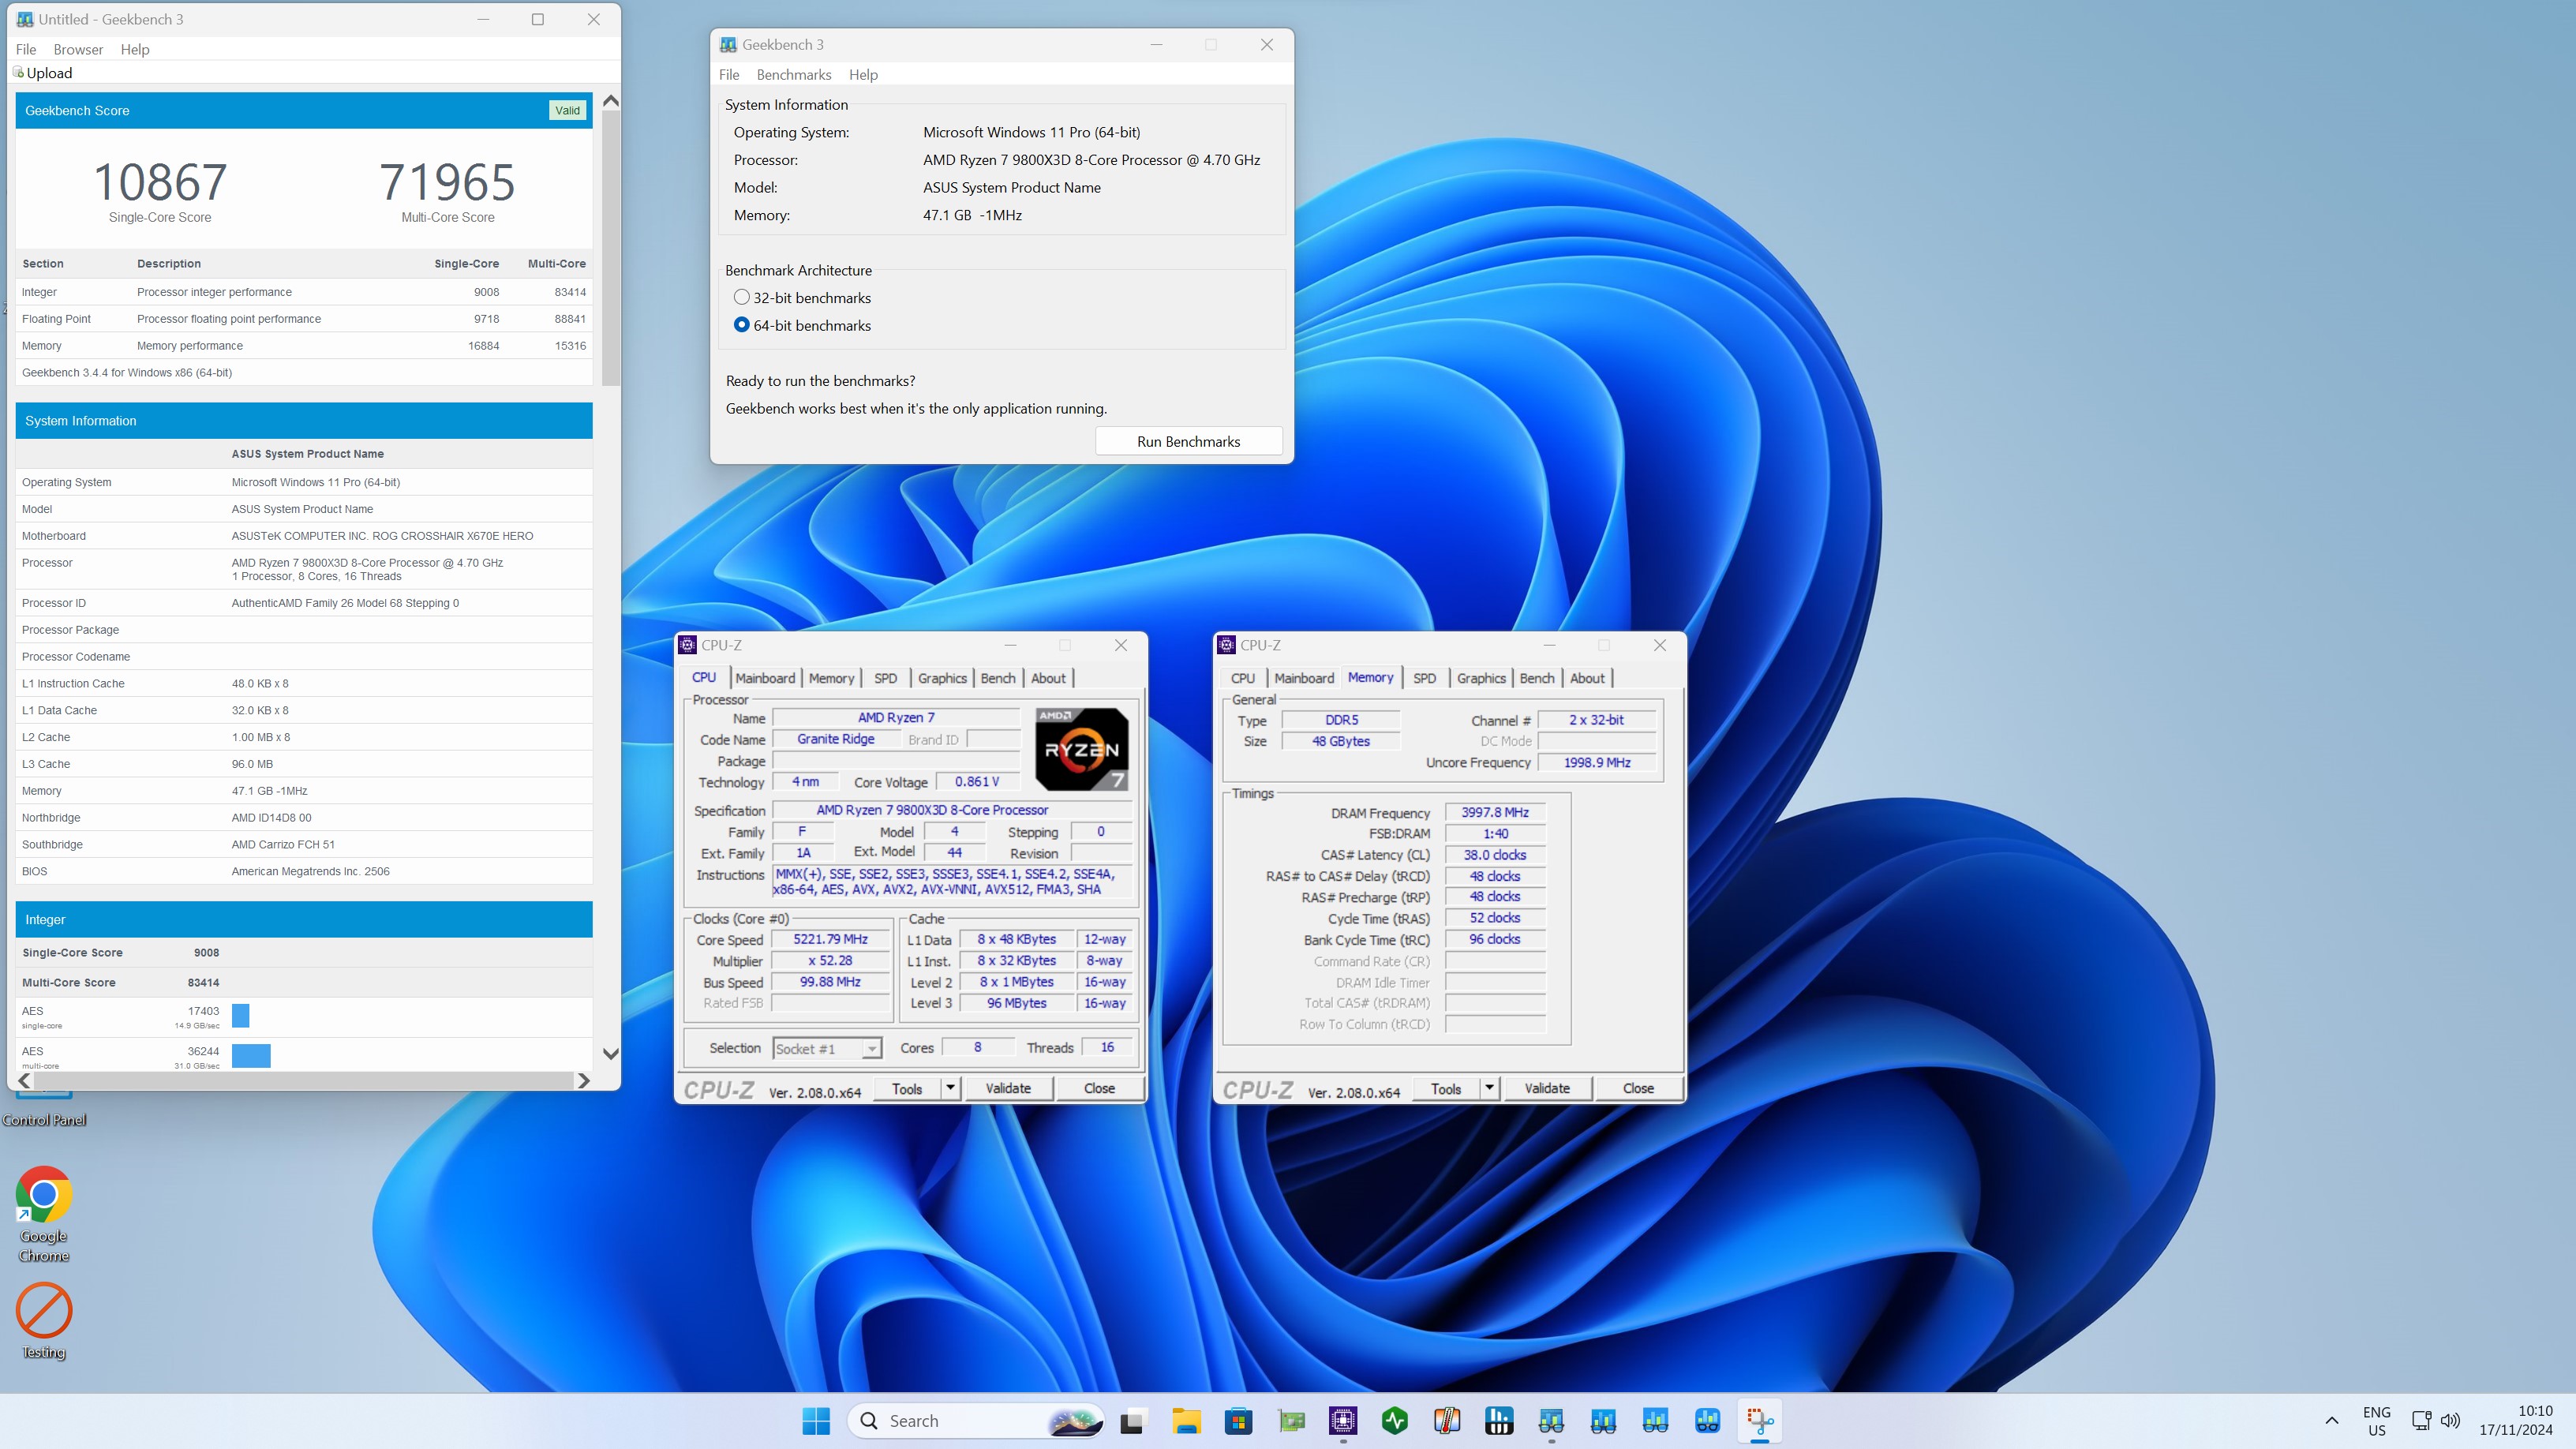Screen dimensions: 2576x1449
Task: Open network settings from the system tray
Action: [x=2421, y=1420]
